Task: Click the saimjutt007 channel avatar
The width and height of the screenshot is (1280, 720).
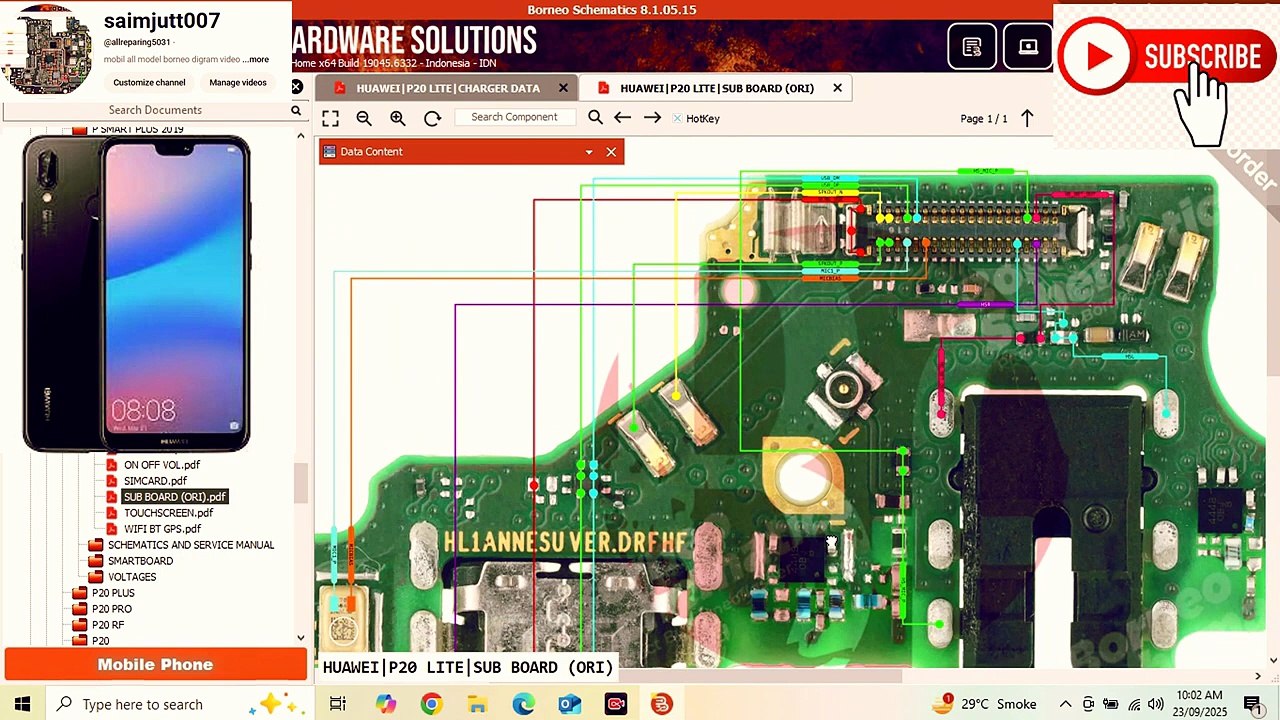Action: [x=48, y=50]
